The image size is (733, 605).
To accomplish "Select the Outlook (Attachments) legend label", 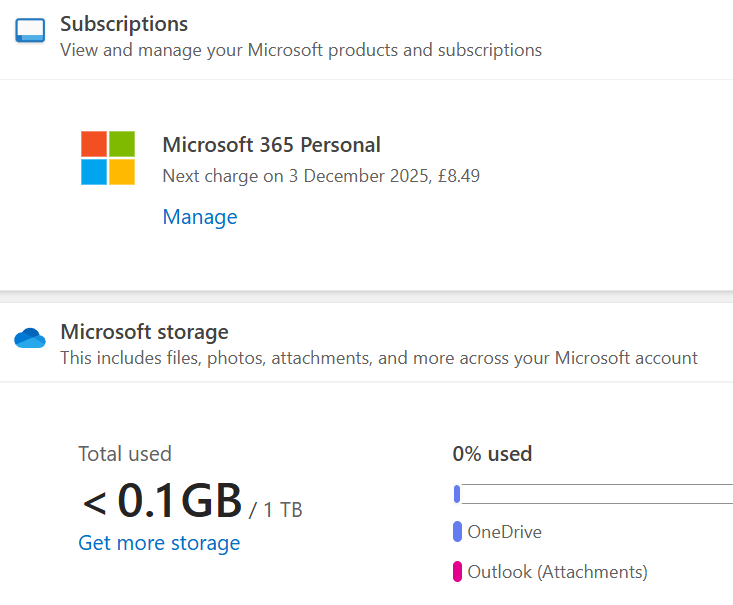I will 557,572.
